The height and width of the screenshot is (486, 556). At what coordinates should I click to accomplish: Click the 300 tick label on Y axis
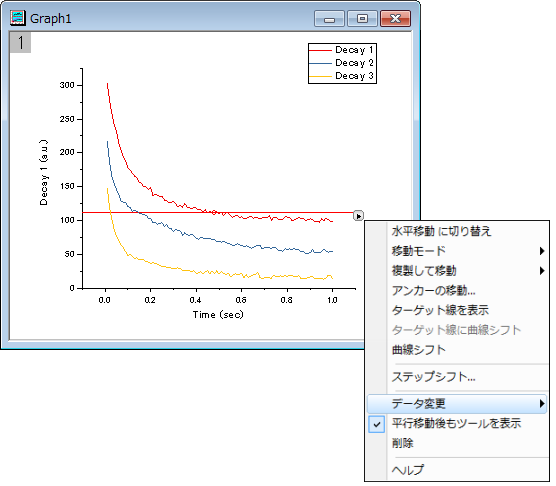67,85
